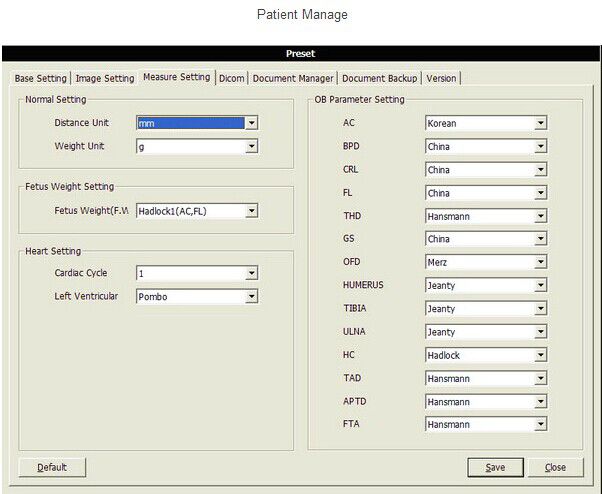Switch to the Image Setting tab
602x494 pixels.
click(x=104, y=78)
